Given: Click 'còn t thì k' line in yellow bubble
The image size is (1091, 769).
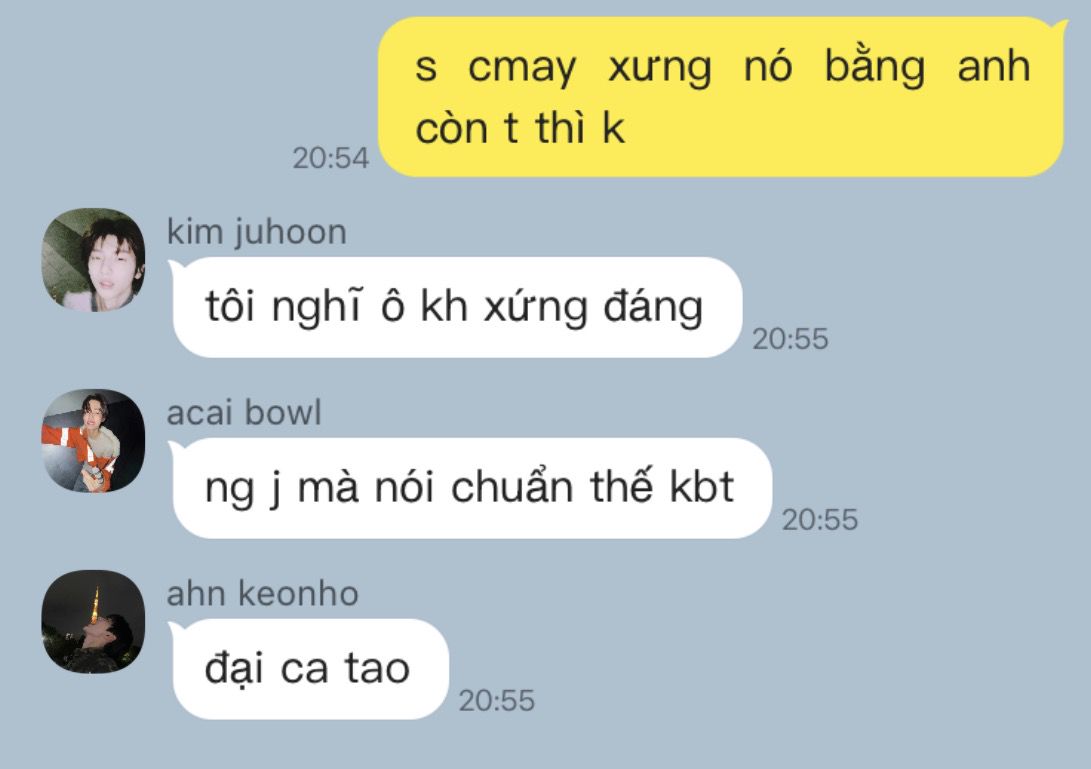Looking at the screenshot, I should pyautogui.click(x=520, y=128).
